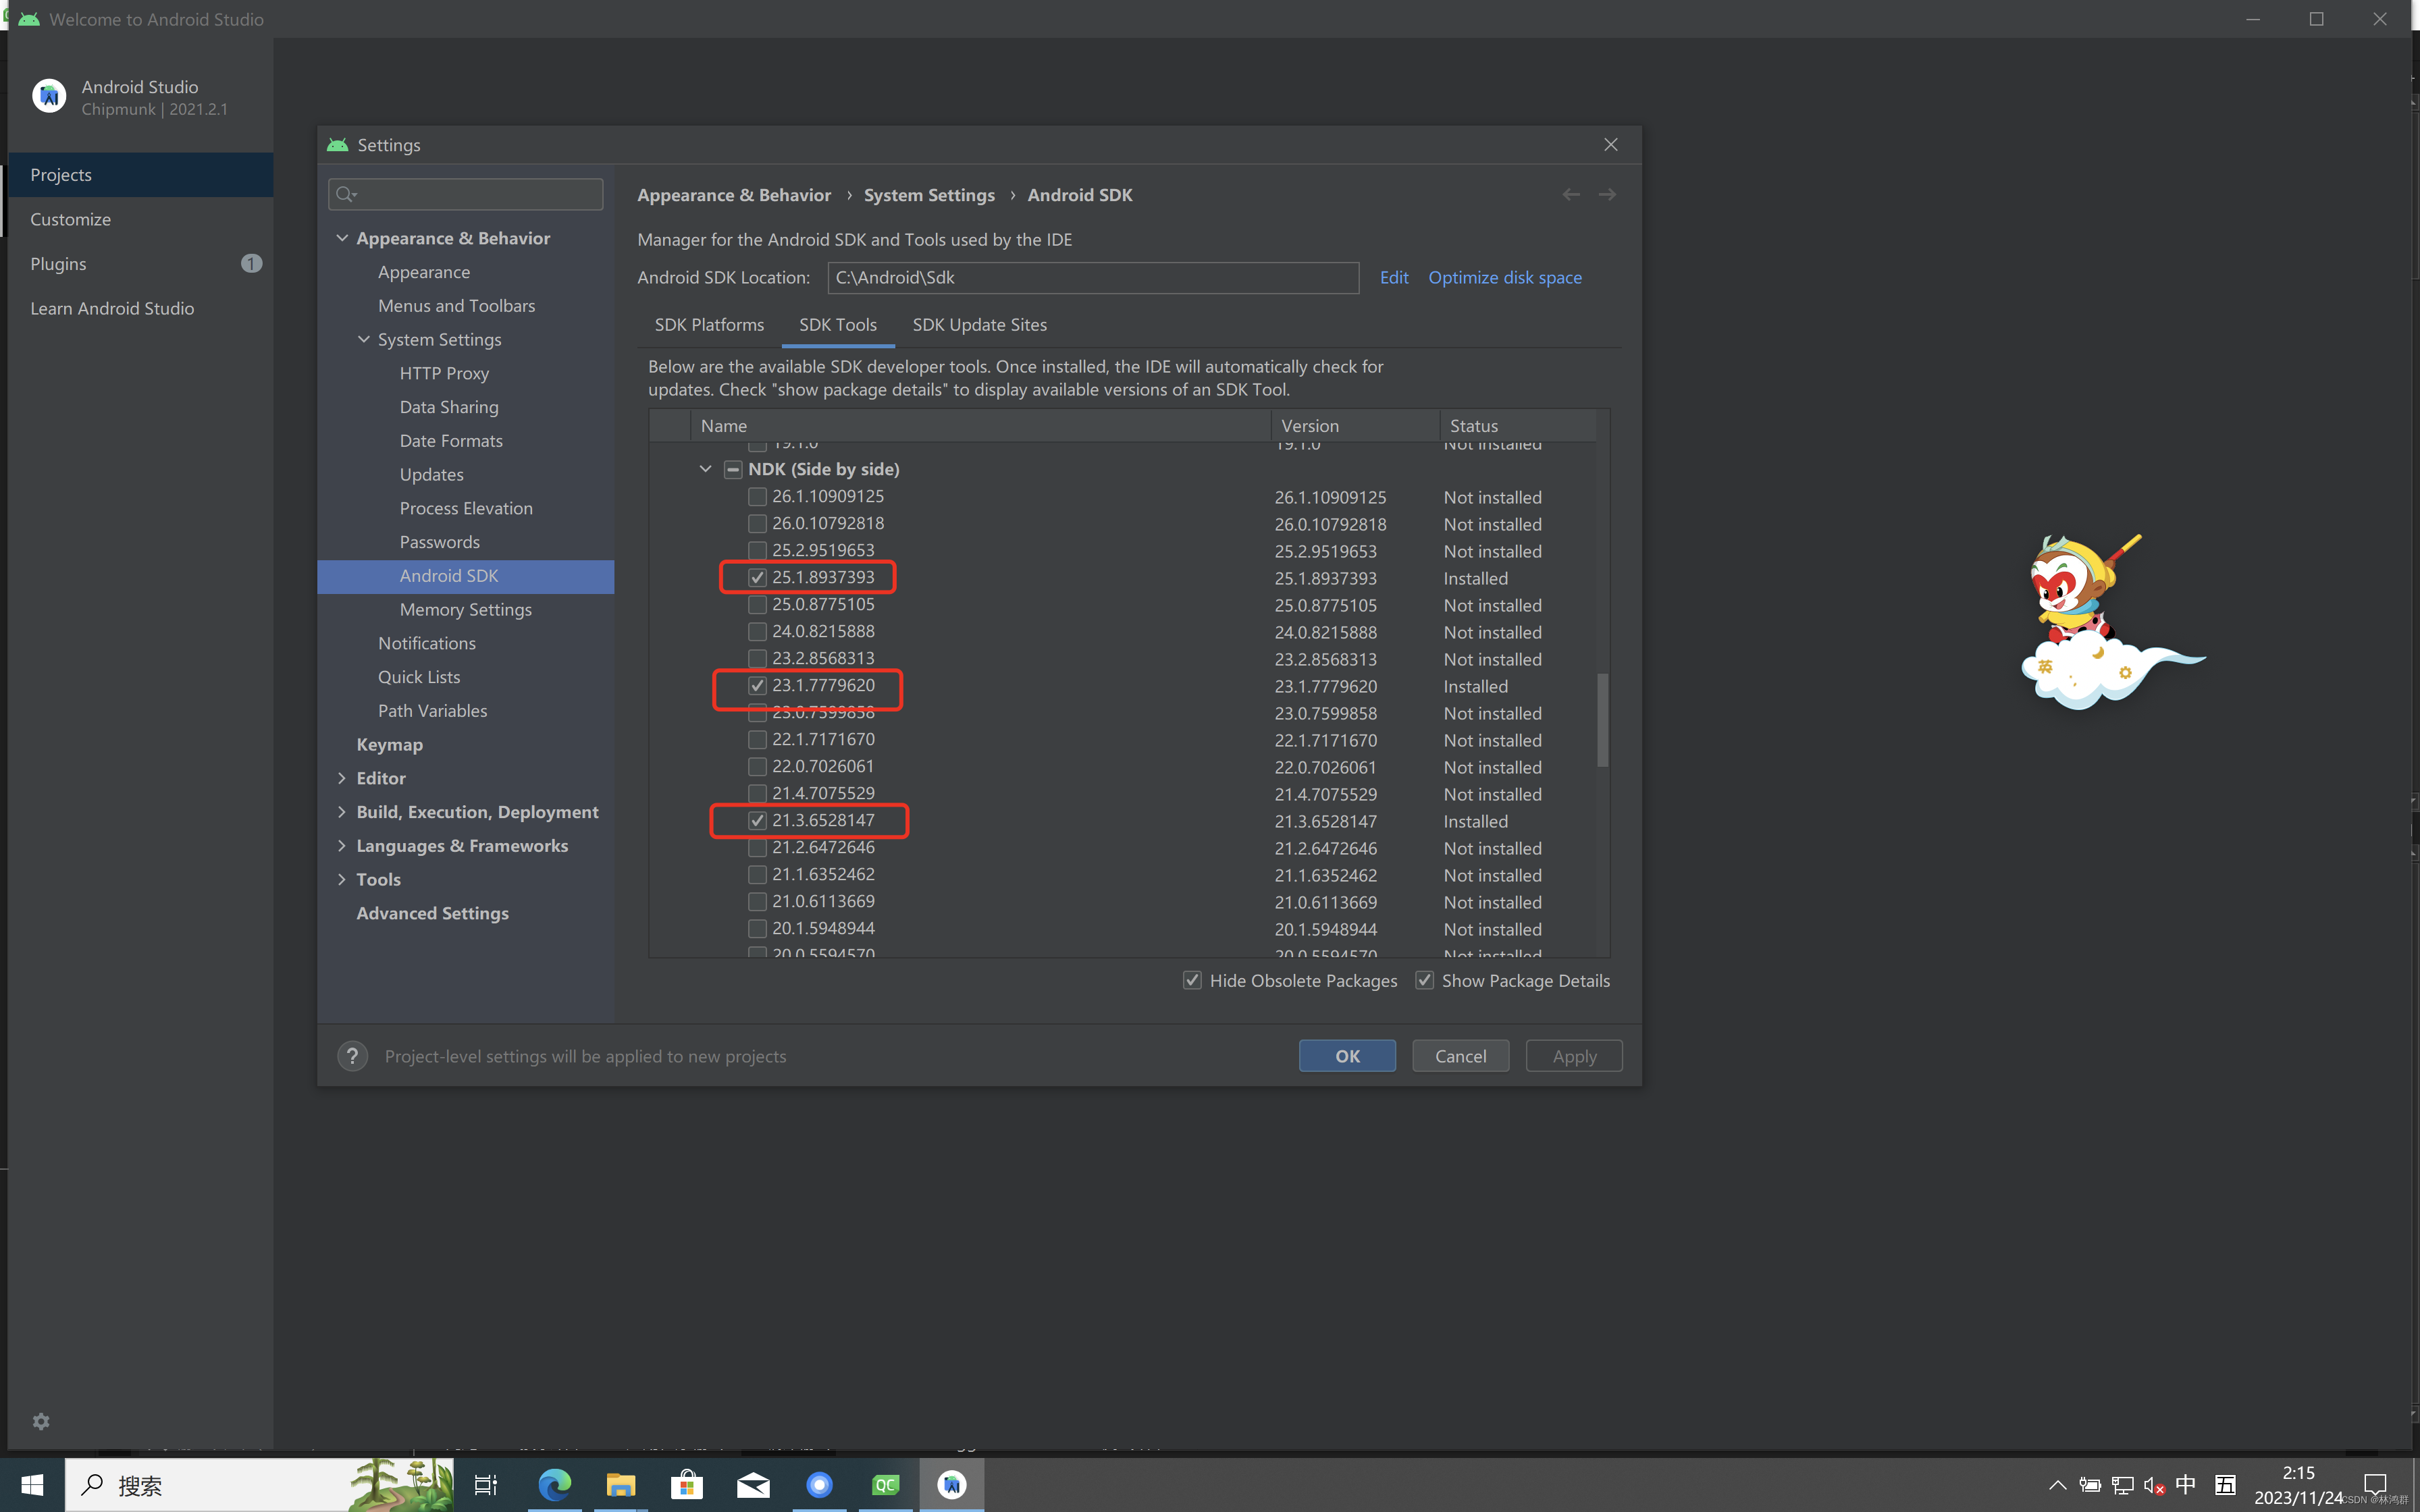The image size is (2420, 1512).
Task: Open Customize in welcome sidebar
Action: (x=141, y=219)
